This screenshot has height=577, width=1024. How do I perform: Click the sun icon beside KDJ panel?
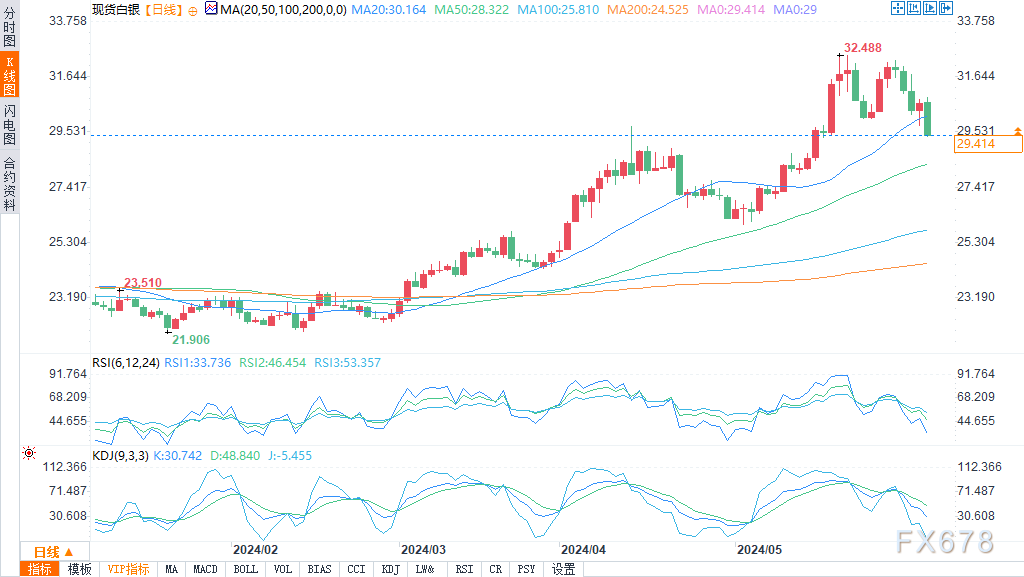click(29, 453)
